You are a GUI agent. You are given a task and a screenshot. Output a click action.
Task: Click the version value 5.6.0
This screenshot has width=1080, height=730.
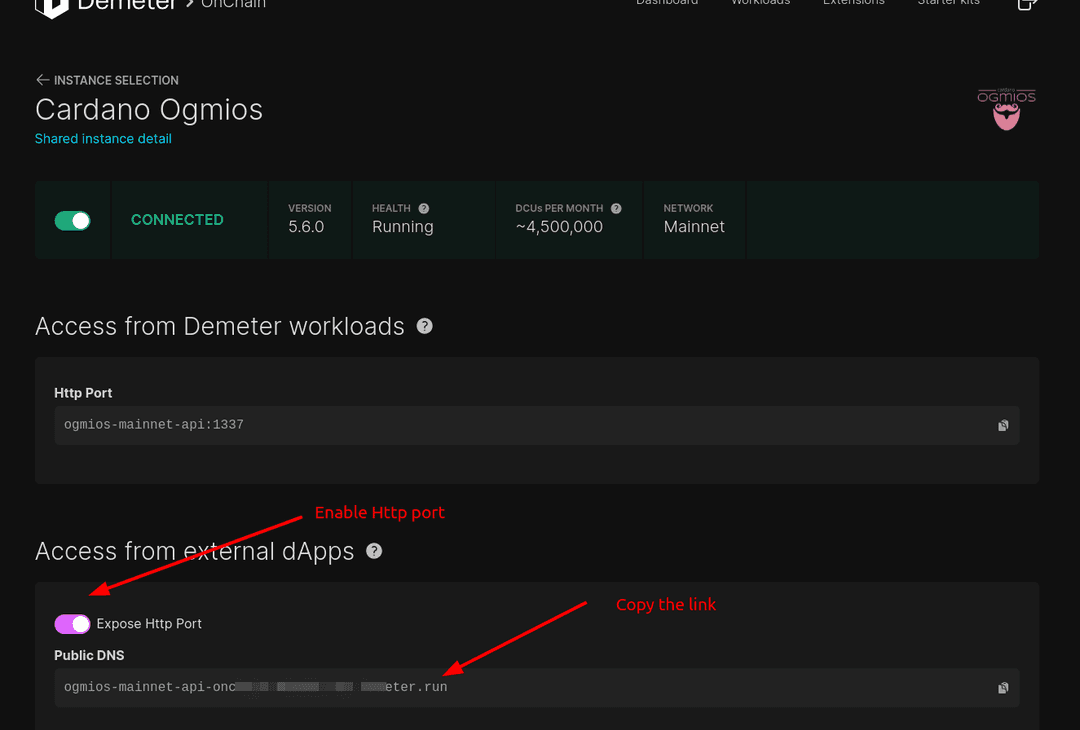coord(306,227)
